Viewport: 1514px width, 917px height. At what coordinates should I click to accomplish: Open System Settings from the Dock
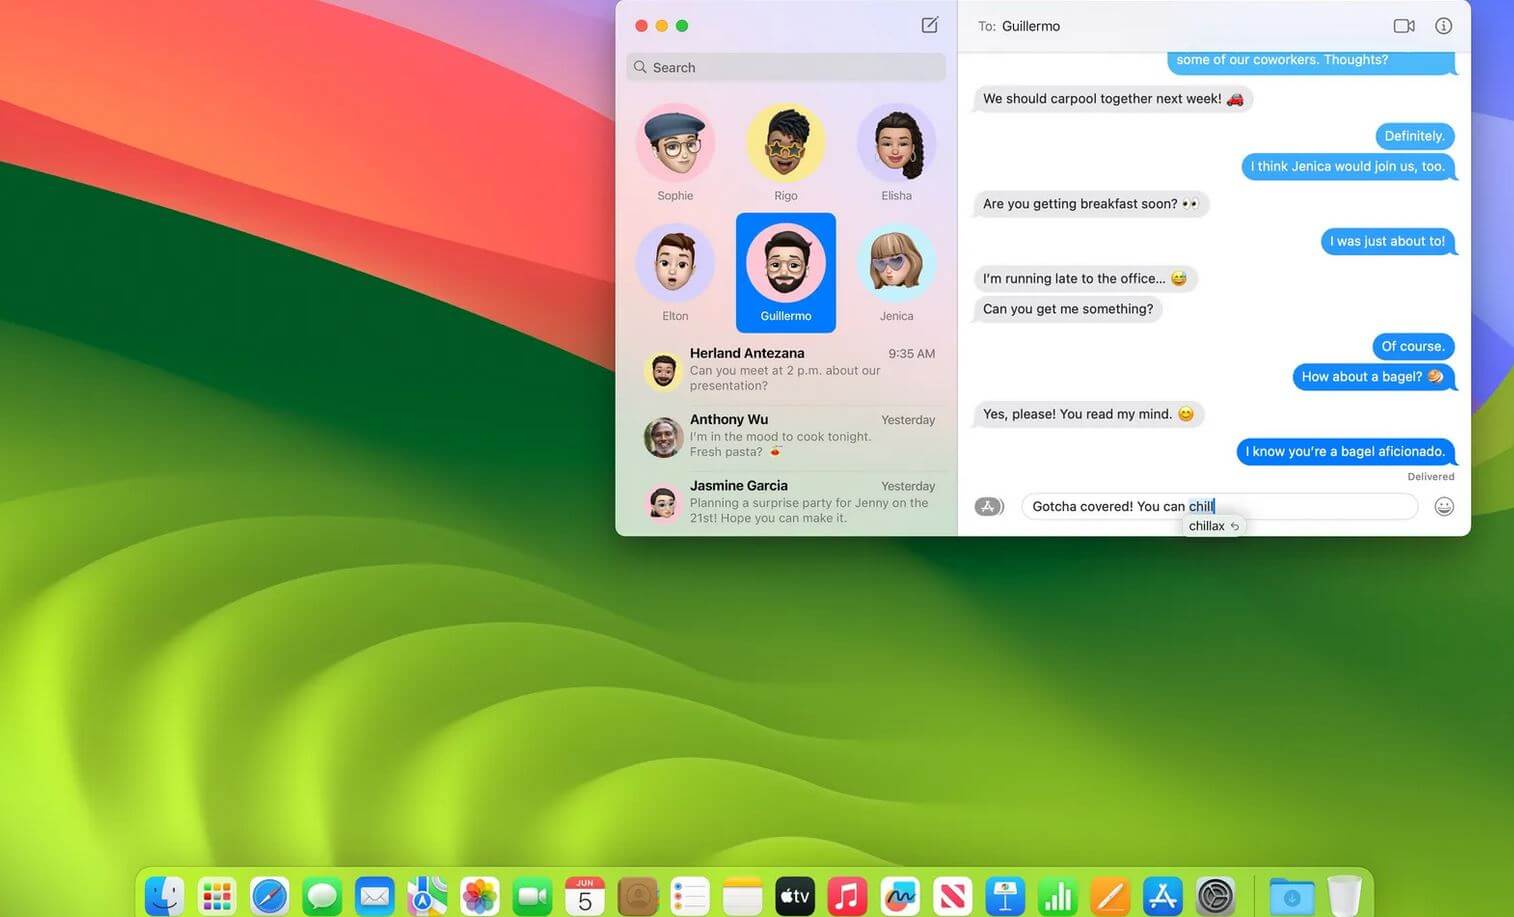point(1216,896)
